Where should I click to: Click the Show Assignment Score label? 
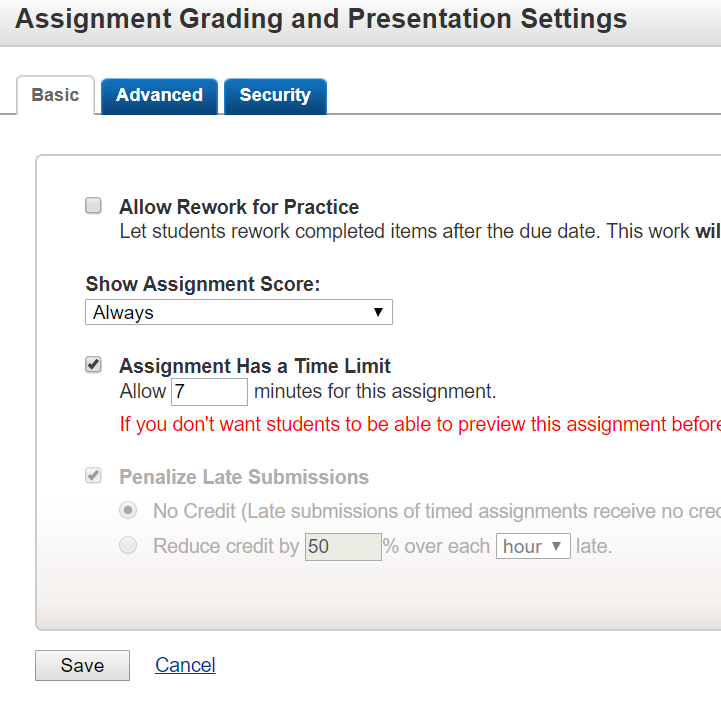pyautogui.click(x=203, y=285)
